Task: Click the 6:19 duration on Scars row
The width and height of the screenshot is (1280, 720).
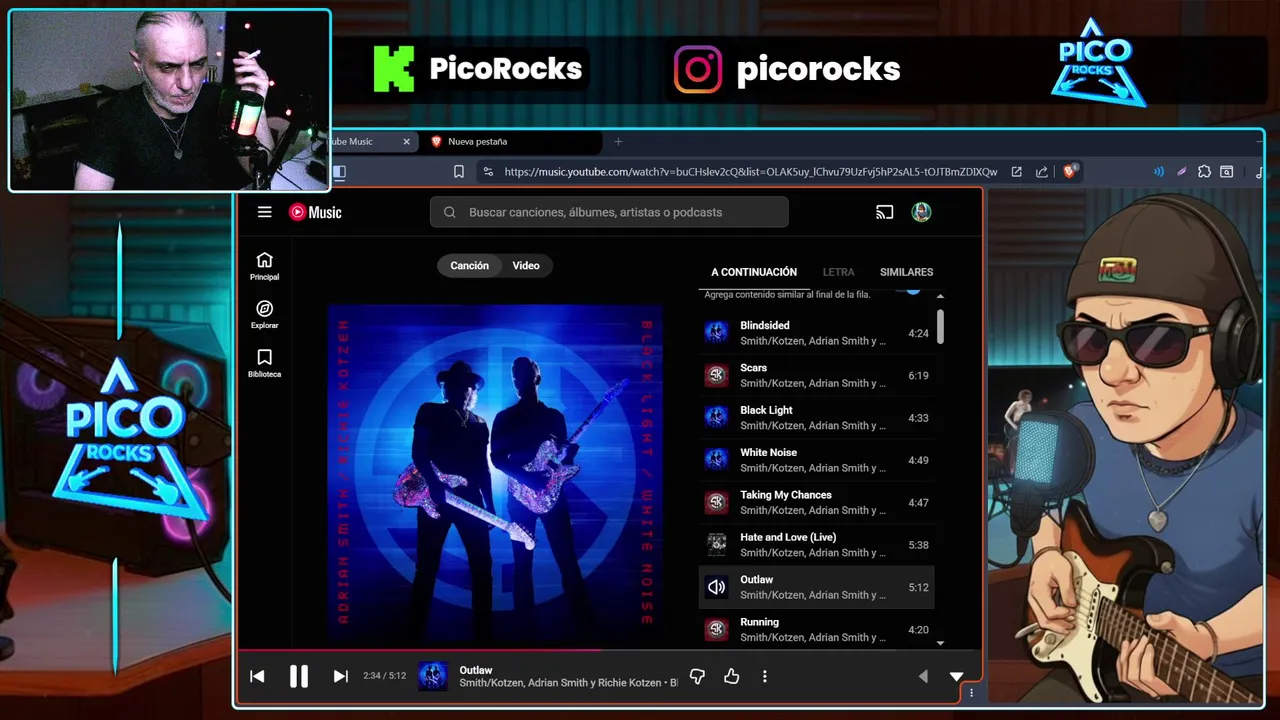Action: 918,376
